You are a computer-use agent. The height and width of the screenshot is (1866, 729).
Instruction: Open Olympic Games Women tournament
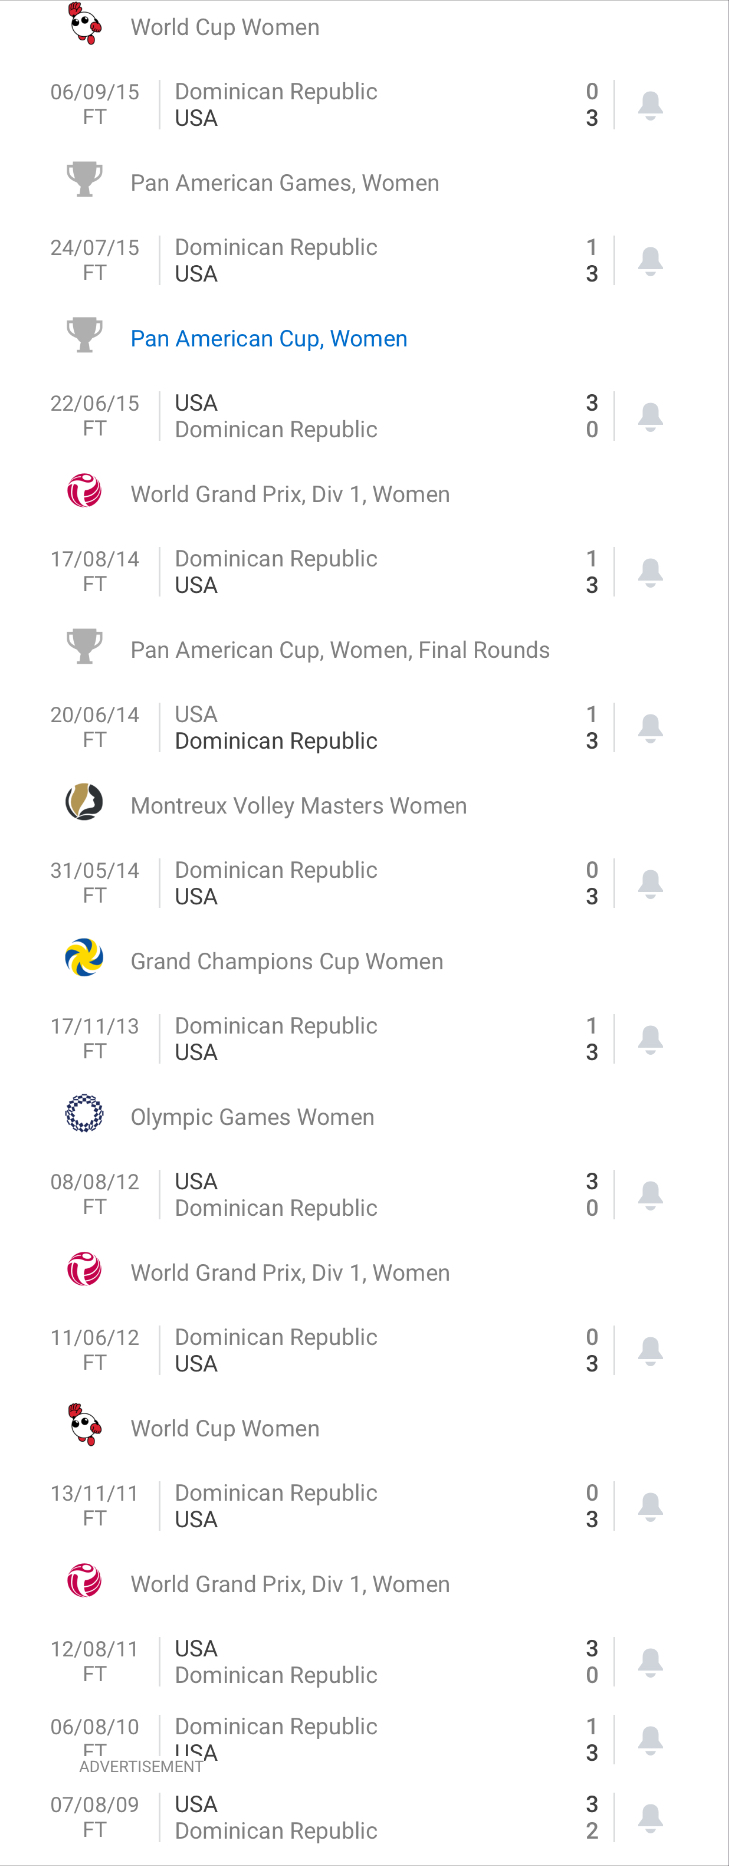pos(252,1117)
